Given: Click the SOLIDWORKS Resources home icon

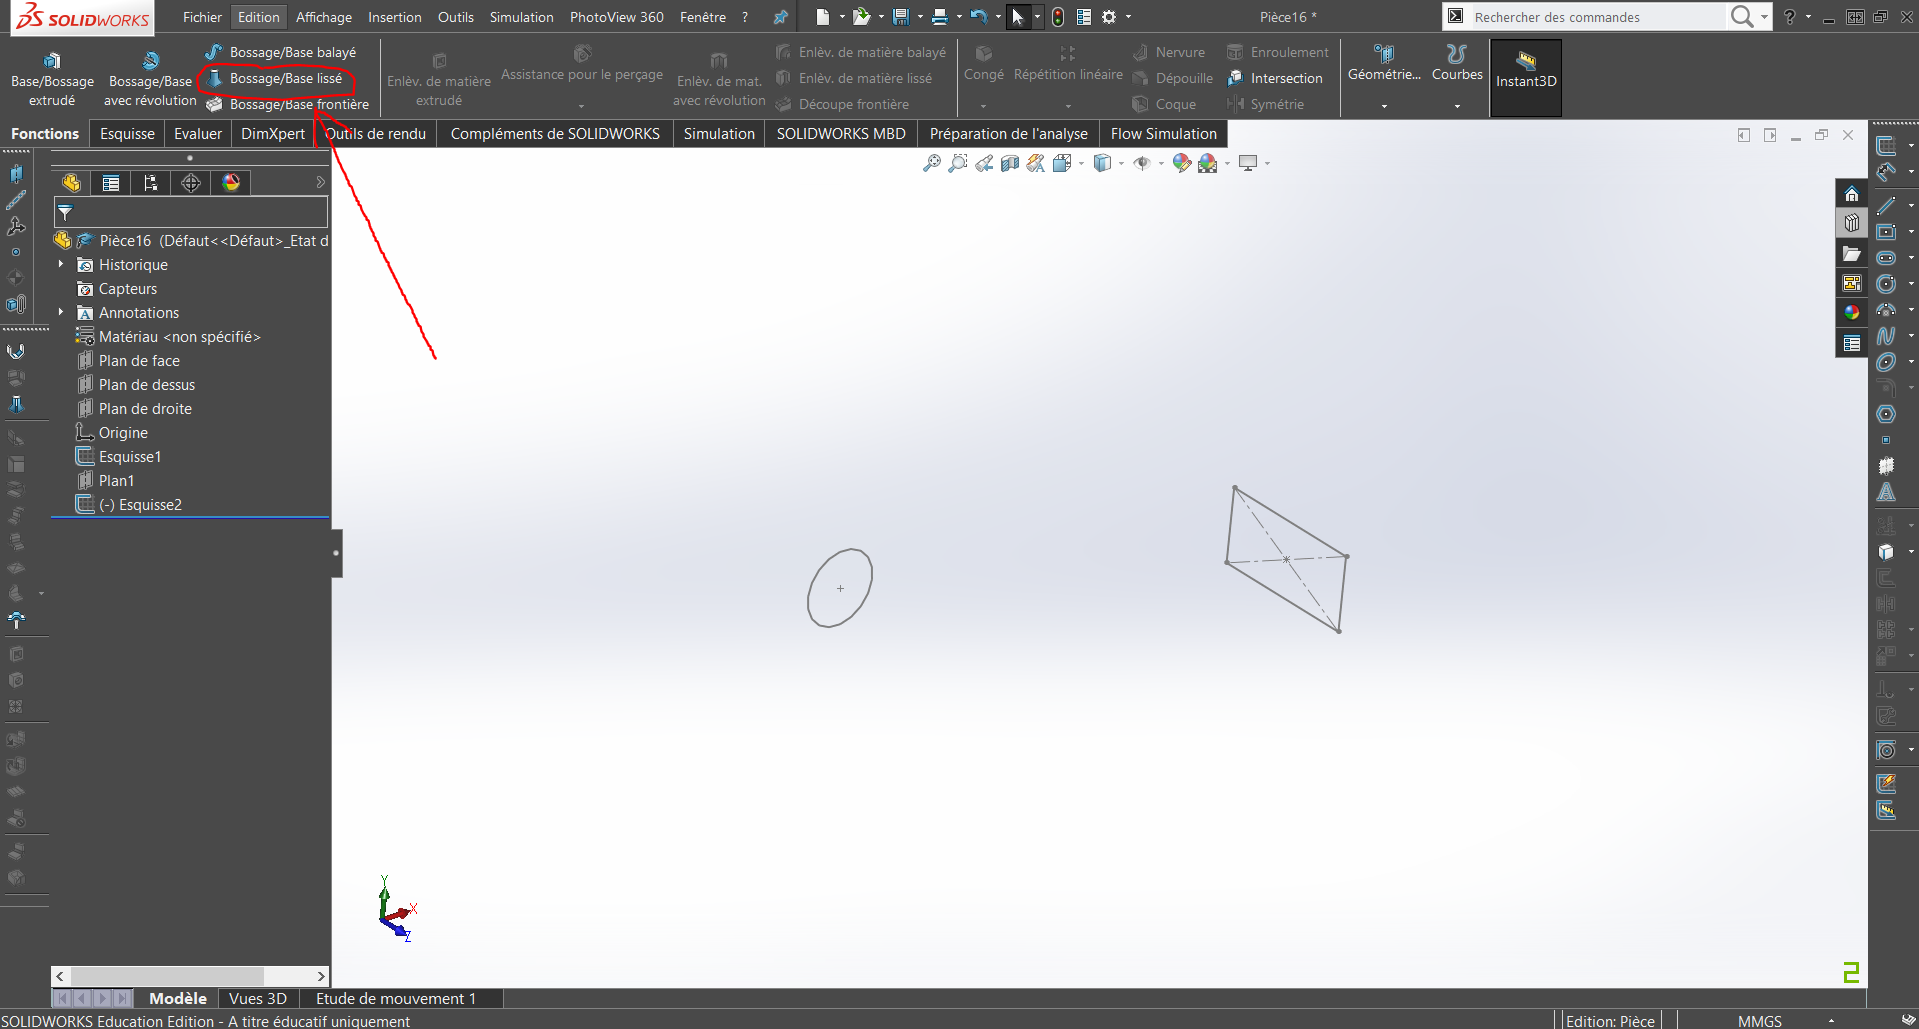Looking at the screenshot, I should (1851, 194).
